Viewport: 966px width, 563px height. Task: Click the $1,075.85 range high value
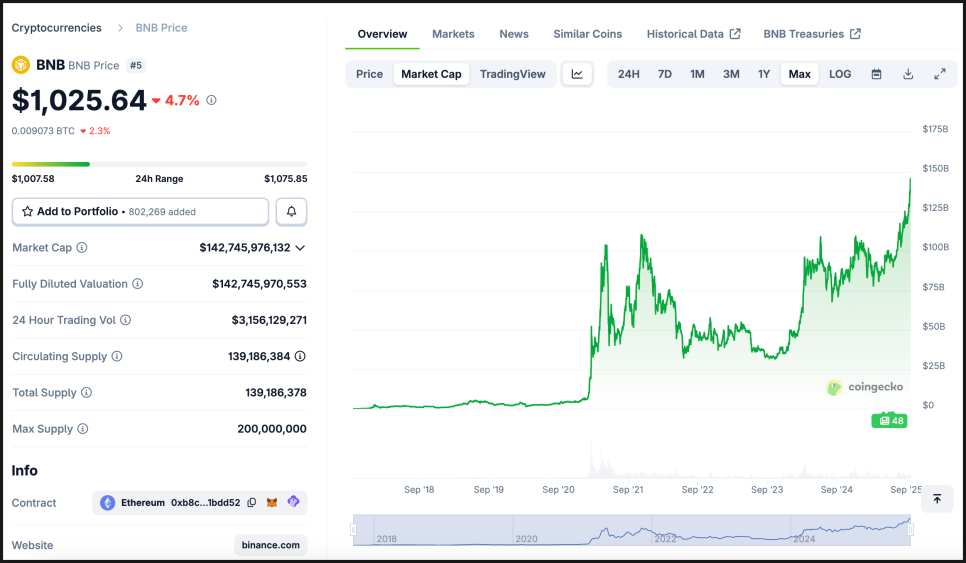click(286, 179)
